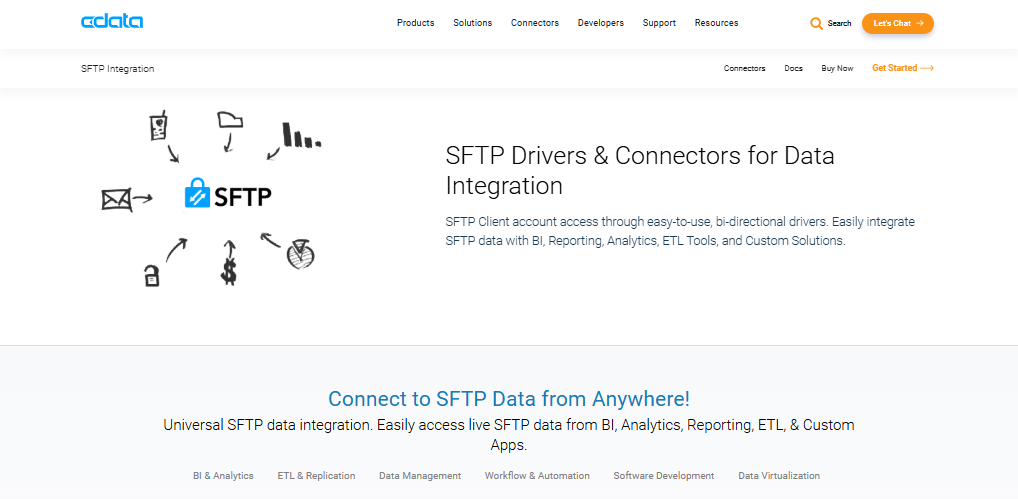Click the hand-drawn envelope icon

point(116,199)
